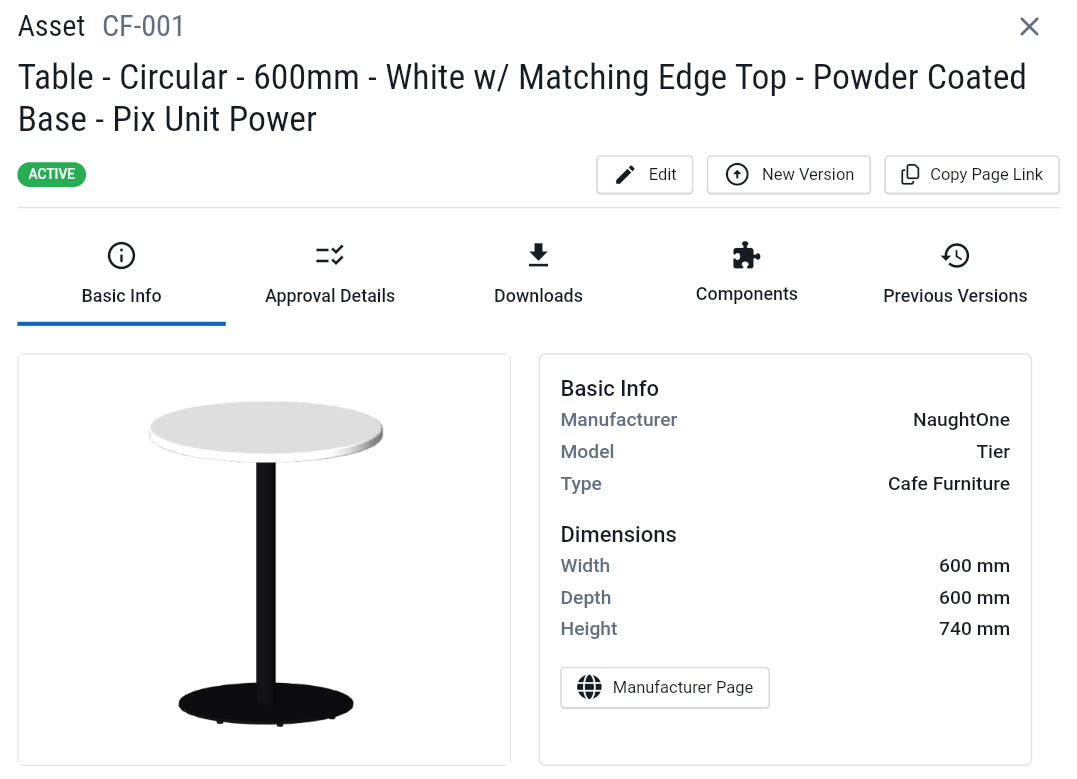Switch to the Approval Details tab
The image size is (1077, 779).
tap(330, 296)
